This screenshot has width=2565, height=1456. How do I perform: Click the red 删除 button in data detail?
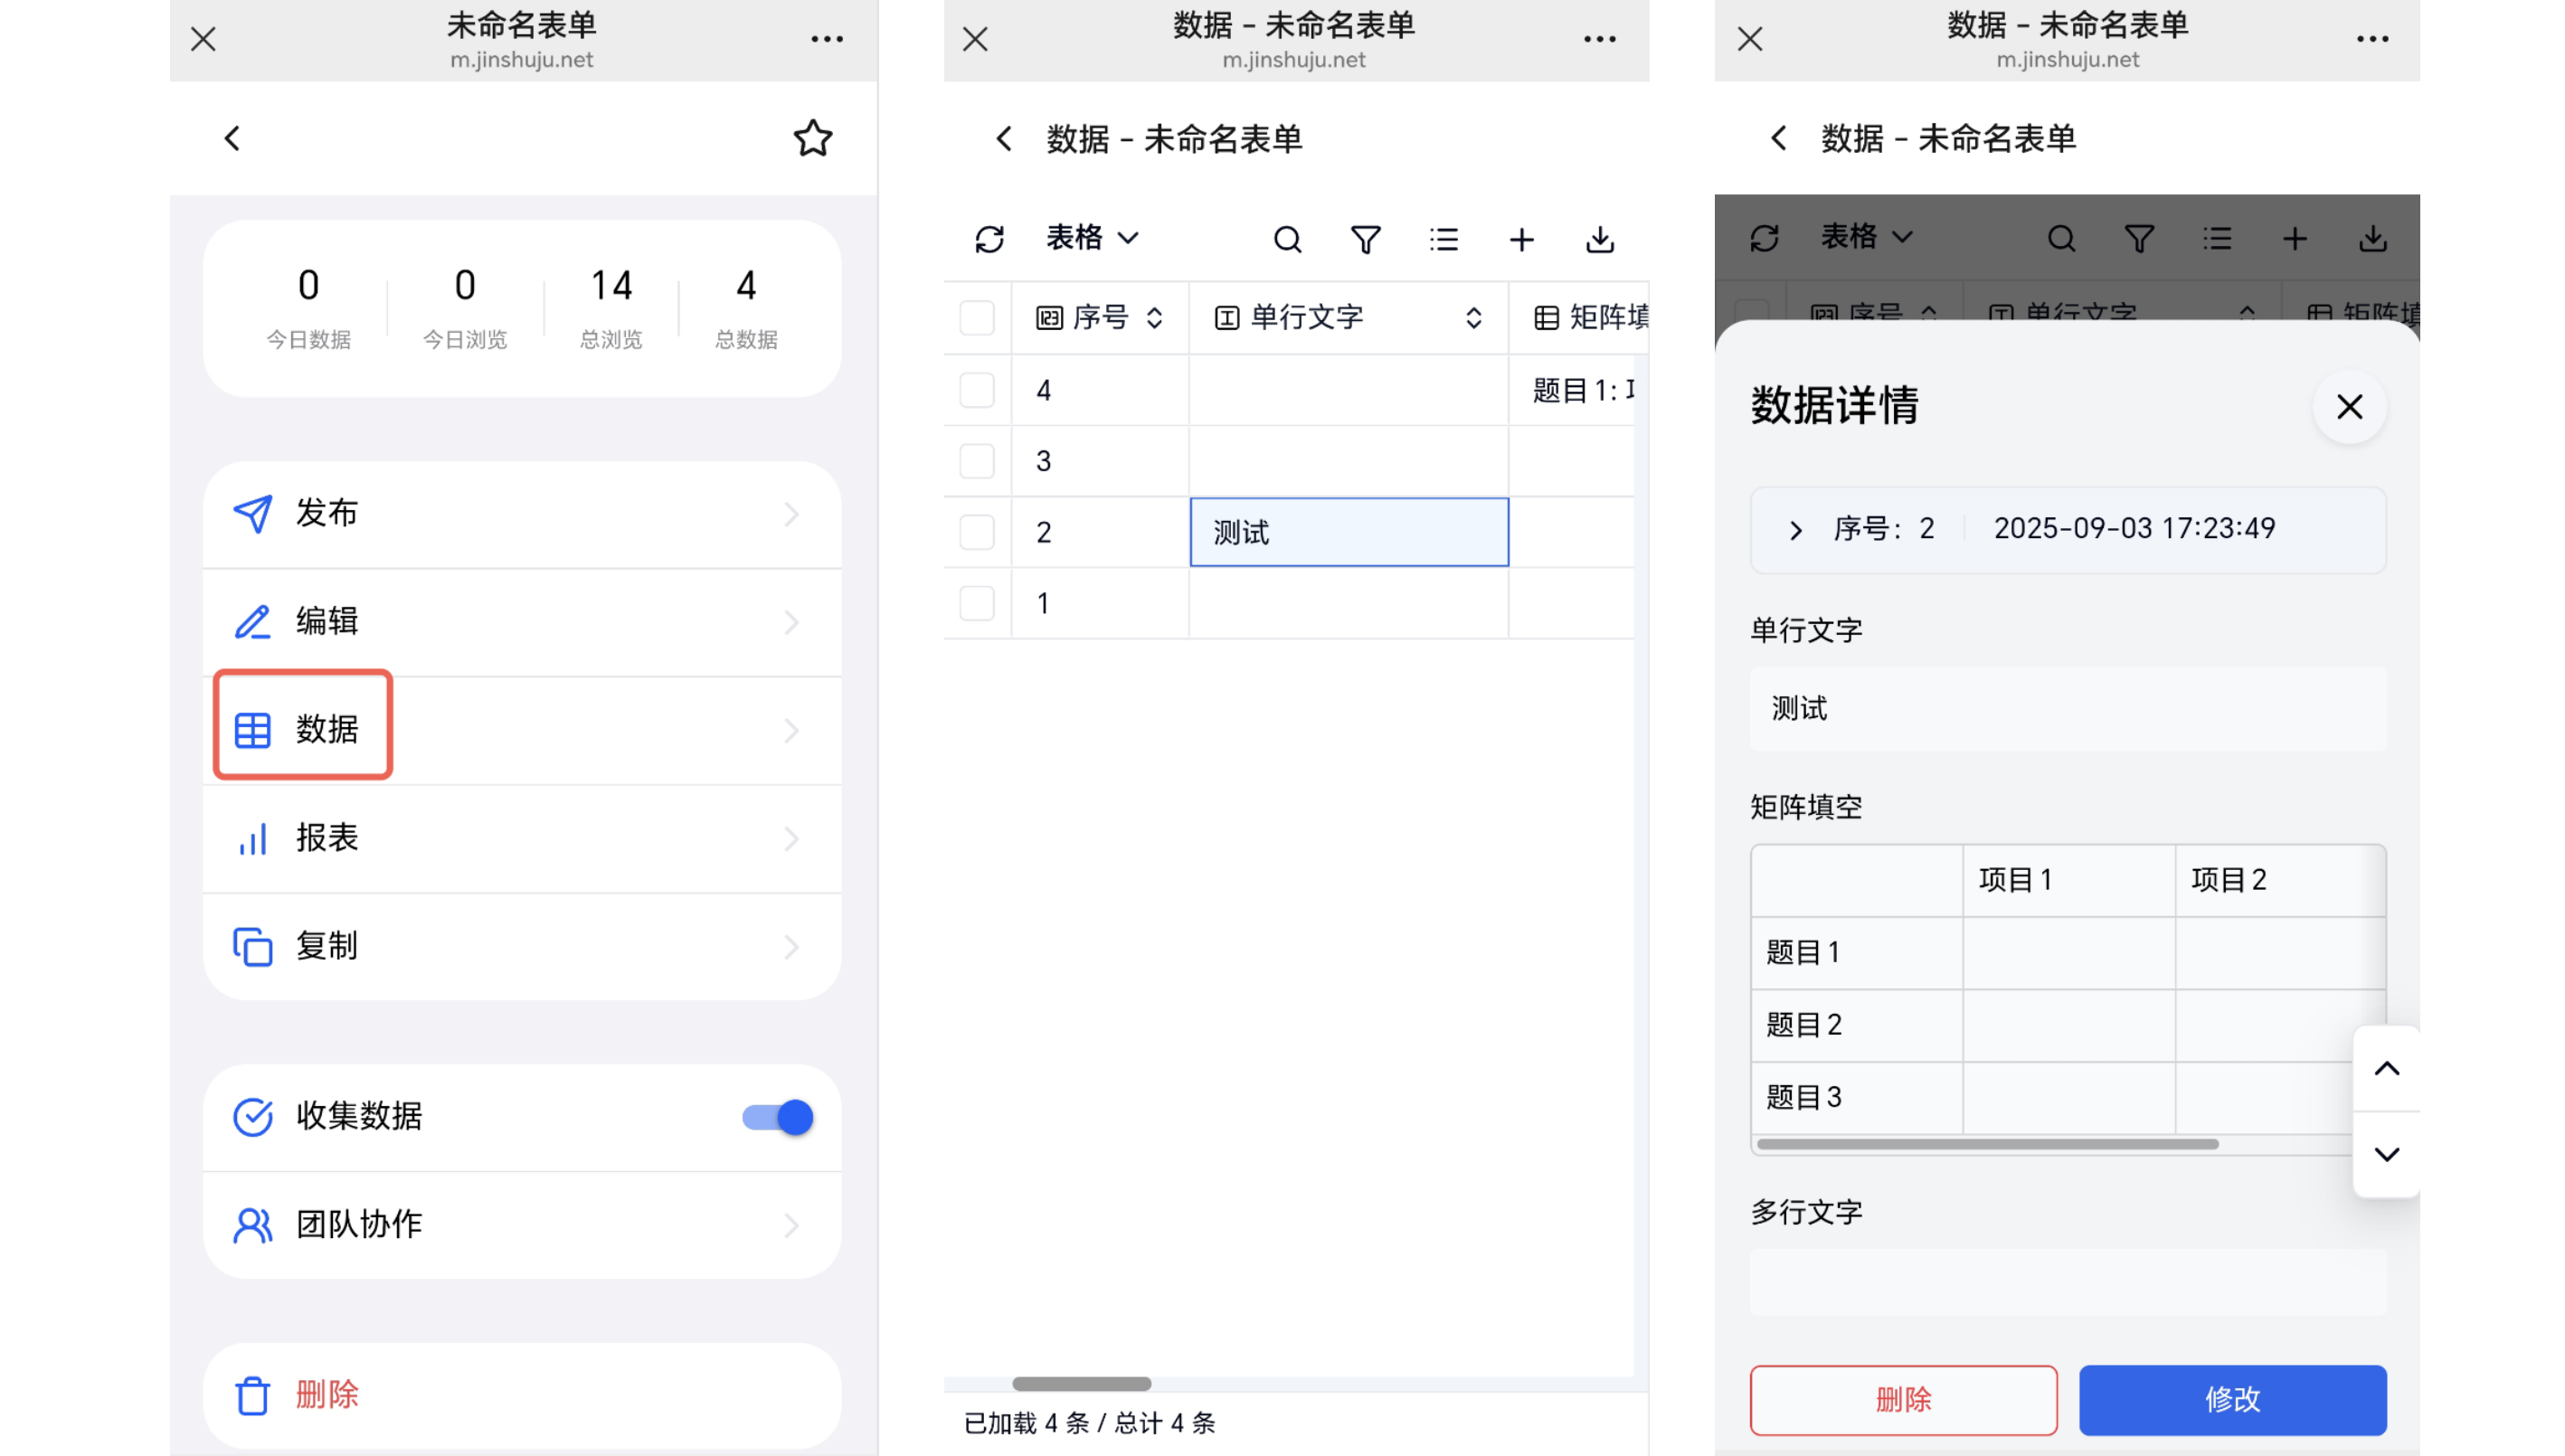click(1902, 1399)
